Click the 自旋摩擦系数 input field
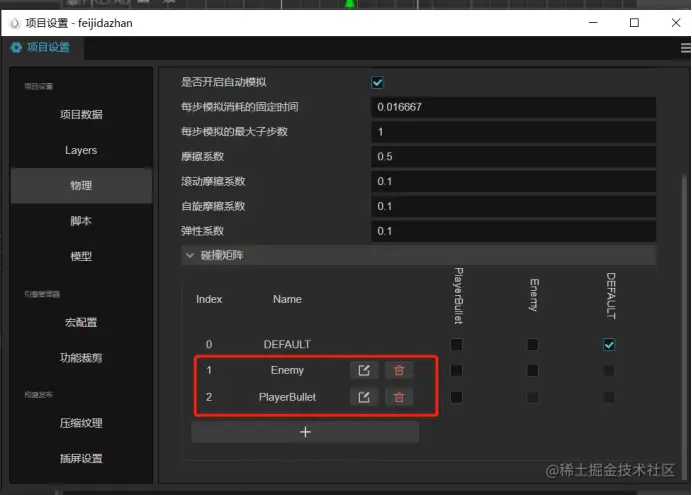Viewport: 692px width, 495px height. pyautogui.click(x=513, y=206)
